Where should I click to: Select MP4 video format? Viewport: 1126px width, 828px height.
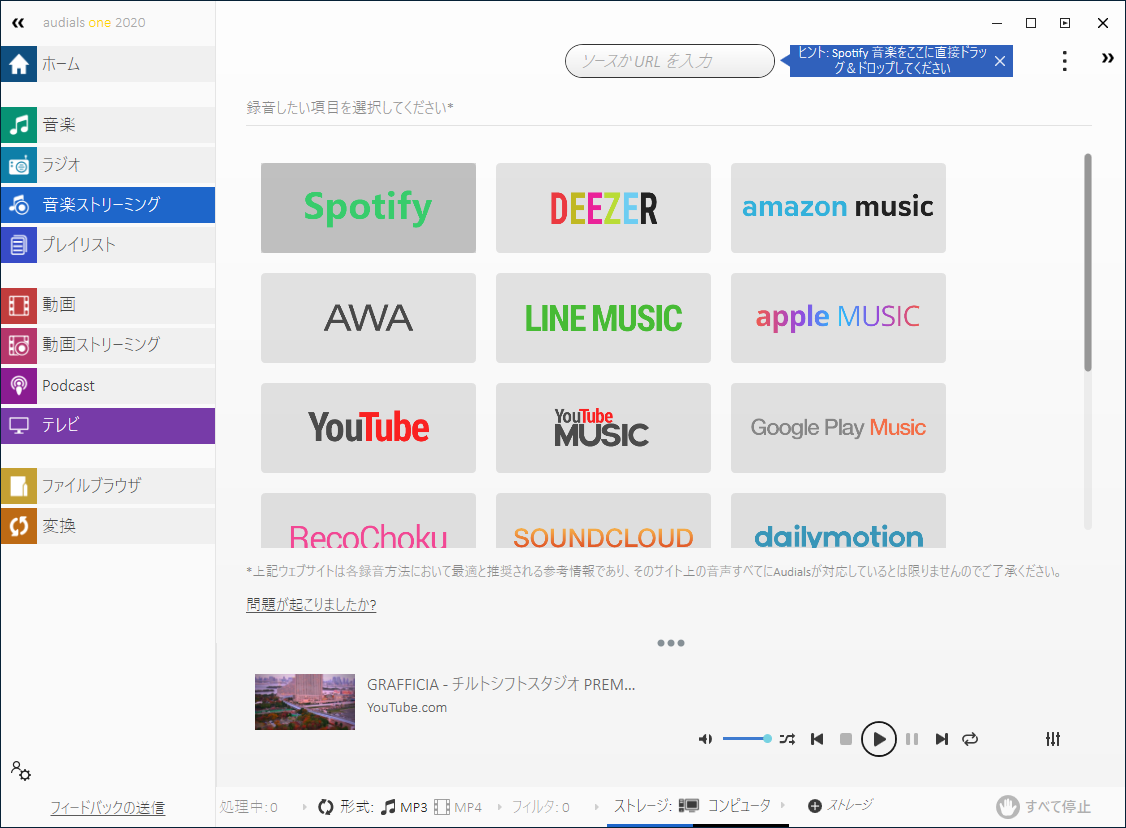click(458, 807)
